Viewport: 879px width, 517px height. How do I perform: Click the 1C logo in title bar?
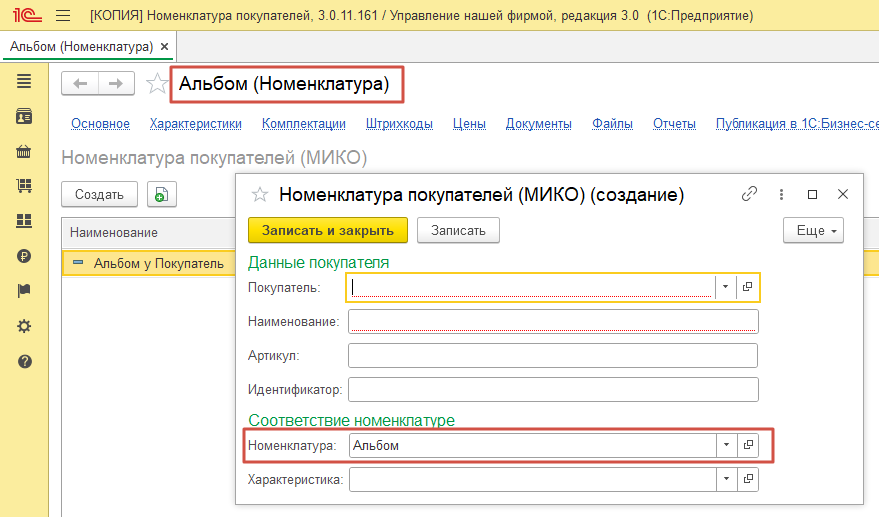tap(27, 15)
